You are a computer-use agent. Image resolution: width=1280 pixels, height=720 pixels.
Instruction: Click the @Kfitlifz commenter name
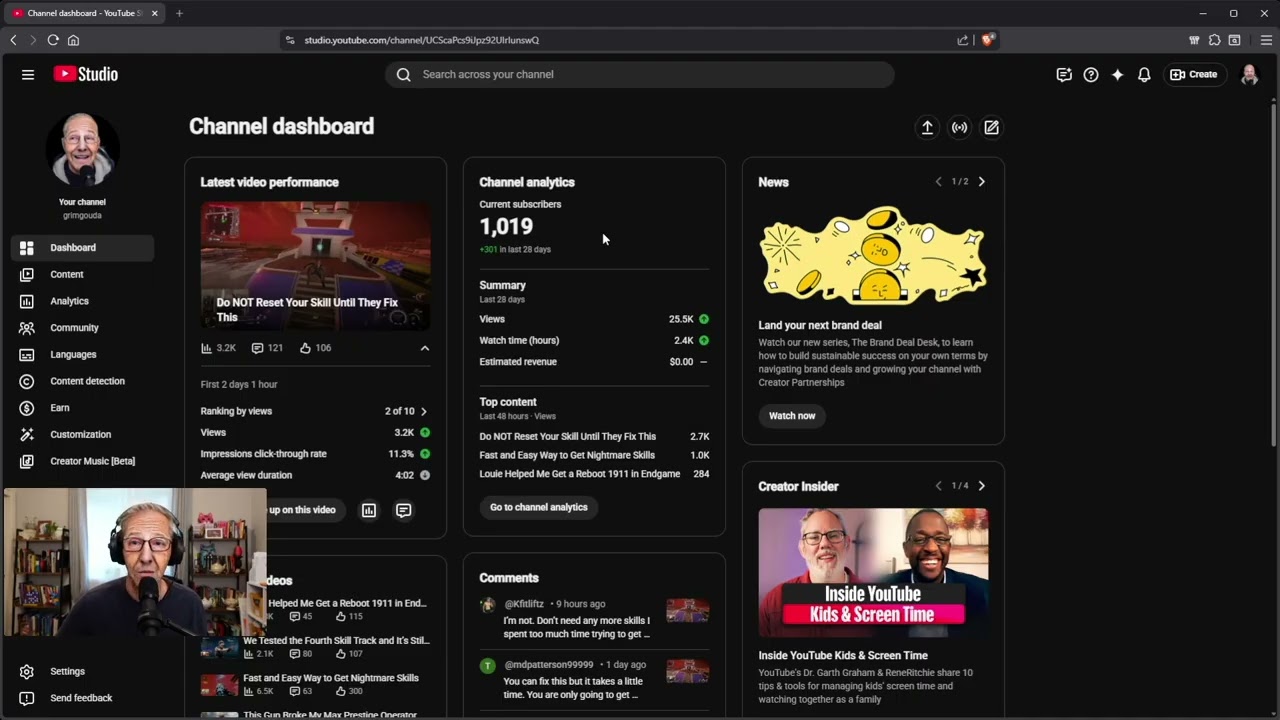click(x=524, y=604)
